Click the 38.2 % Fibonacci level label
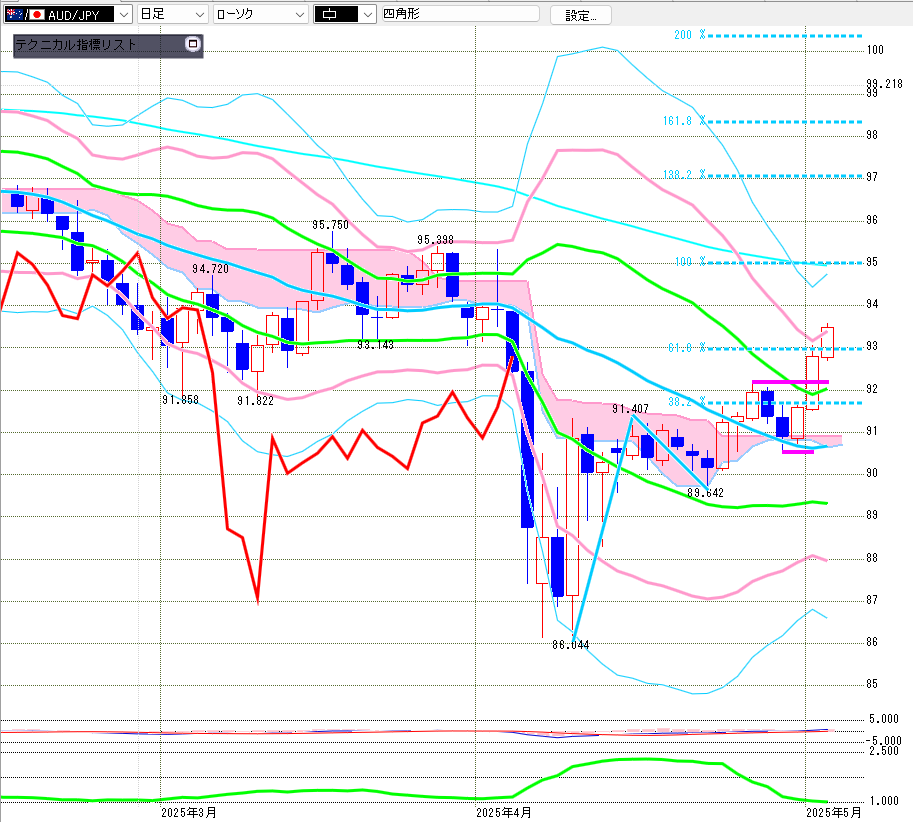The width and height of the screenshot is (913, 822). pyautogui.click(x=686, y=402)
